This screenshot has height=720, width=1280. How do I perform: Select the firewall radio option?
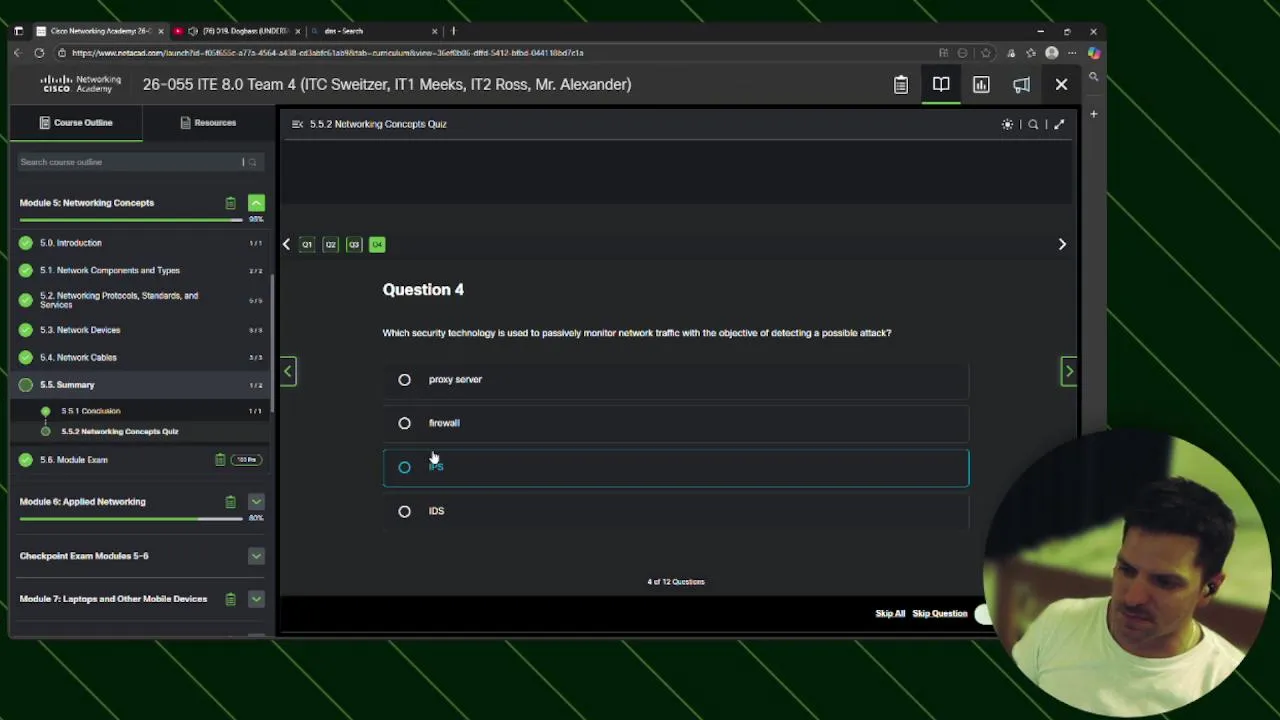[404, 424]
